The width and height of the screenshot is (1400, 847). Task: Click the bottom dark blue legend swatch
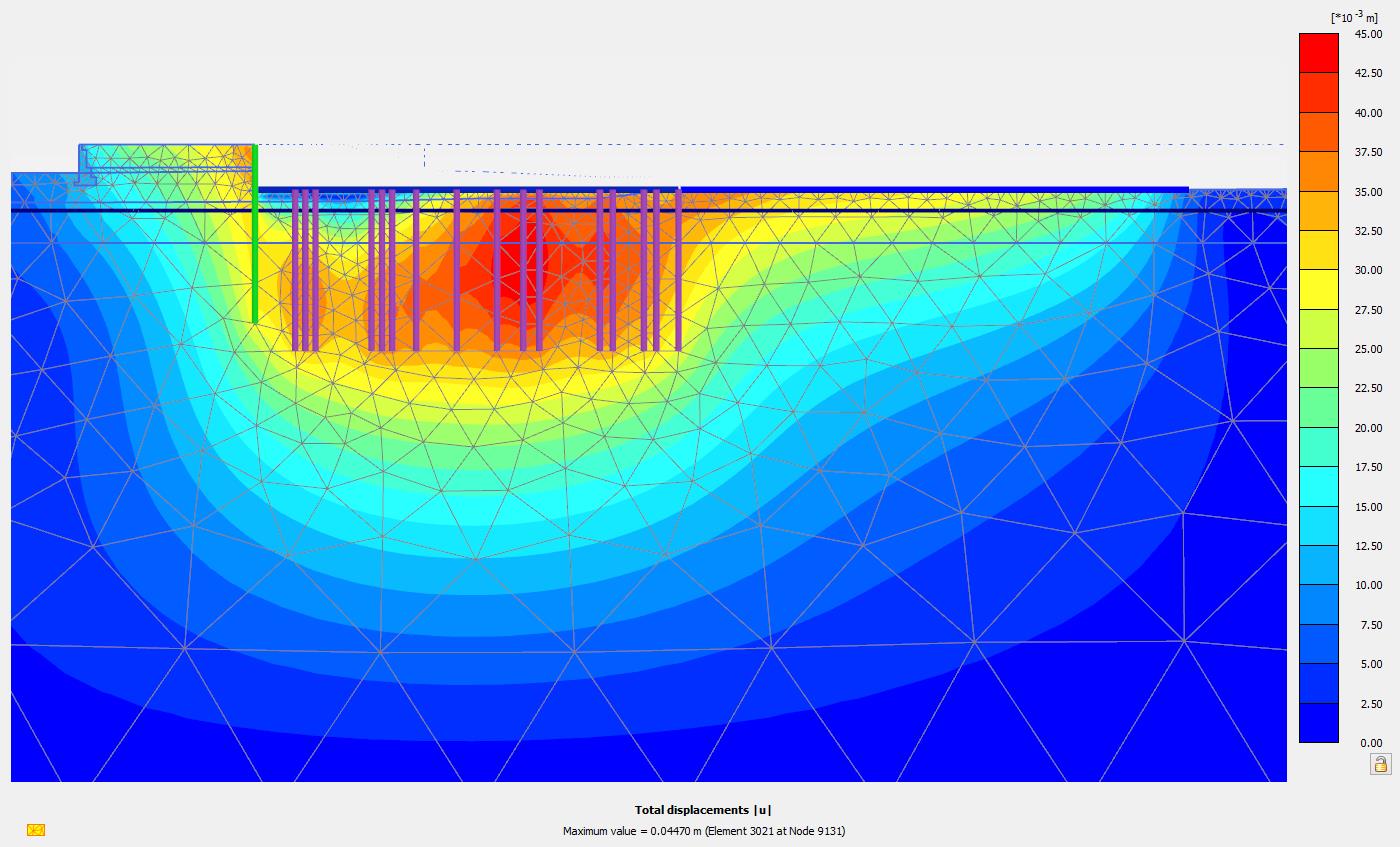(x=1318, y=723)
